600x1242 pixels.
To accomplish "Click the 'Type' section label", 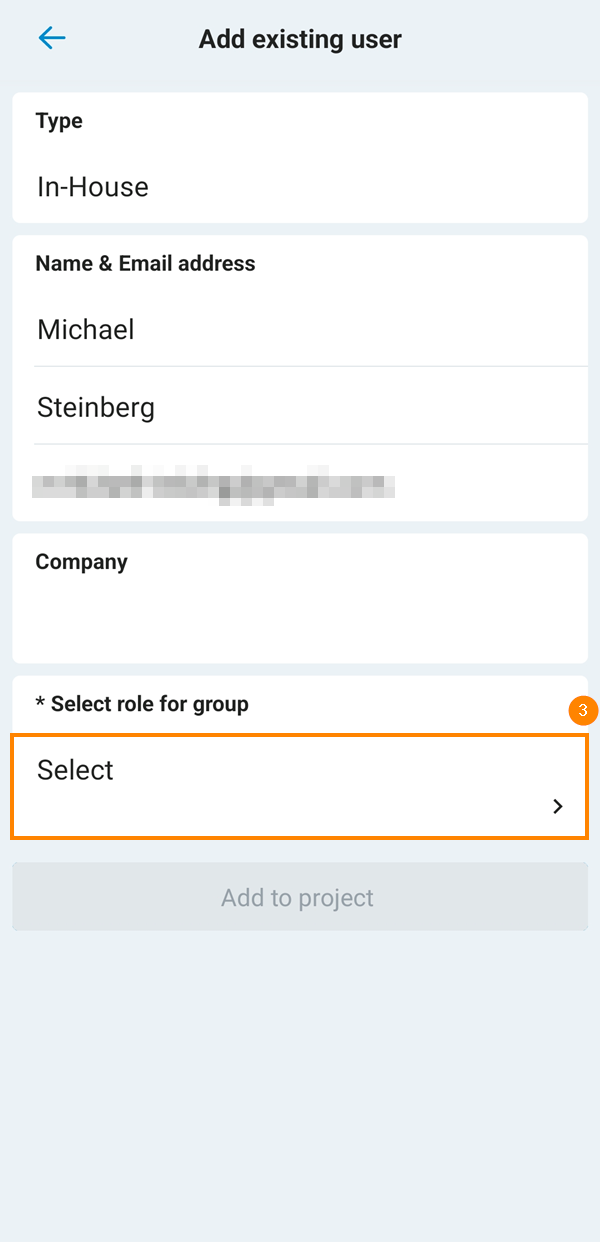I will pos(59,121).
